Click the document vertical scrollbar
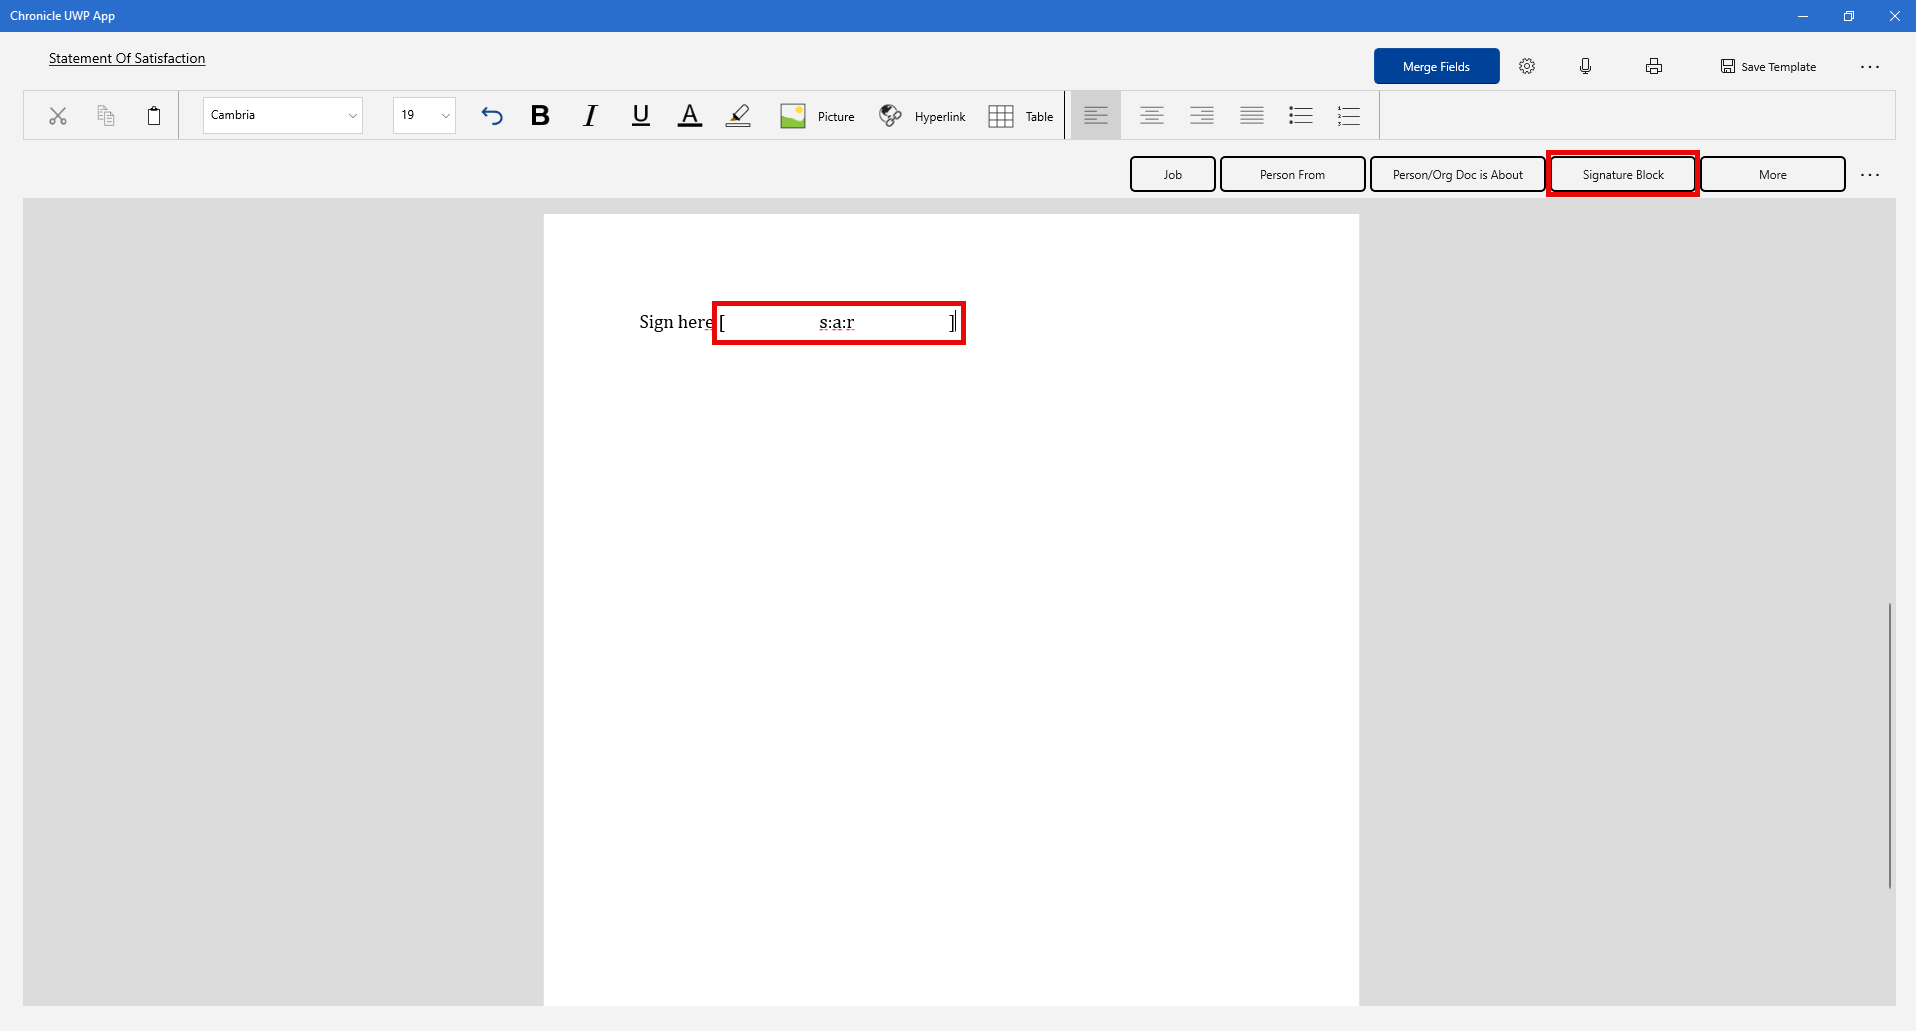 (1889, 745)
